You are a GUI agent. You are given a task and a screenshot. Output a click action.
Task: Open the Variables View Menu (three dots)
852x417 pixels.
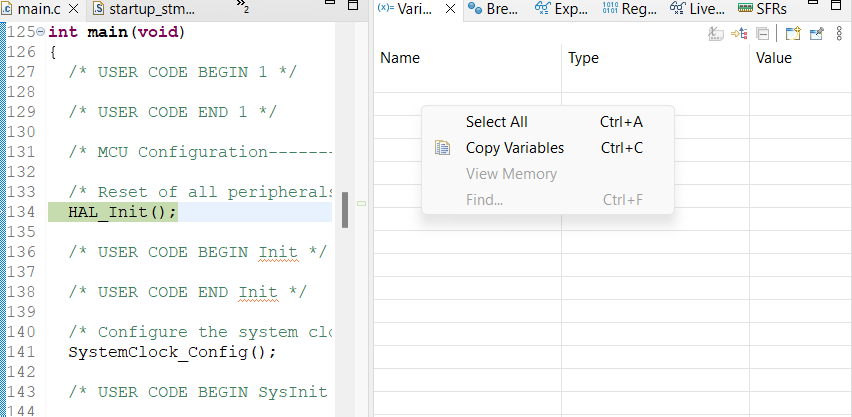click(x=839, y=34)
